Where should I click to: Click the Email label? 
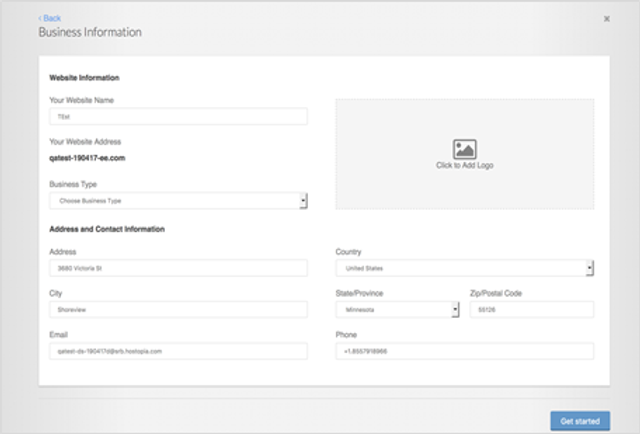click(x=58, y=335)
